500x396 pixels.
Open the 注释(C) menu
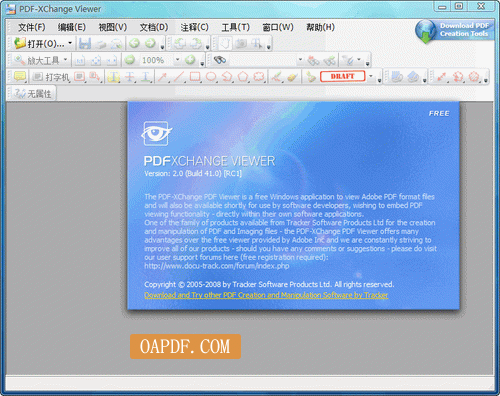tap(195, 27)
